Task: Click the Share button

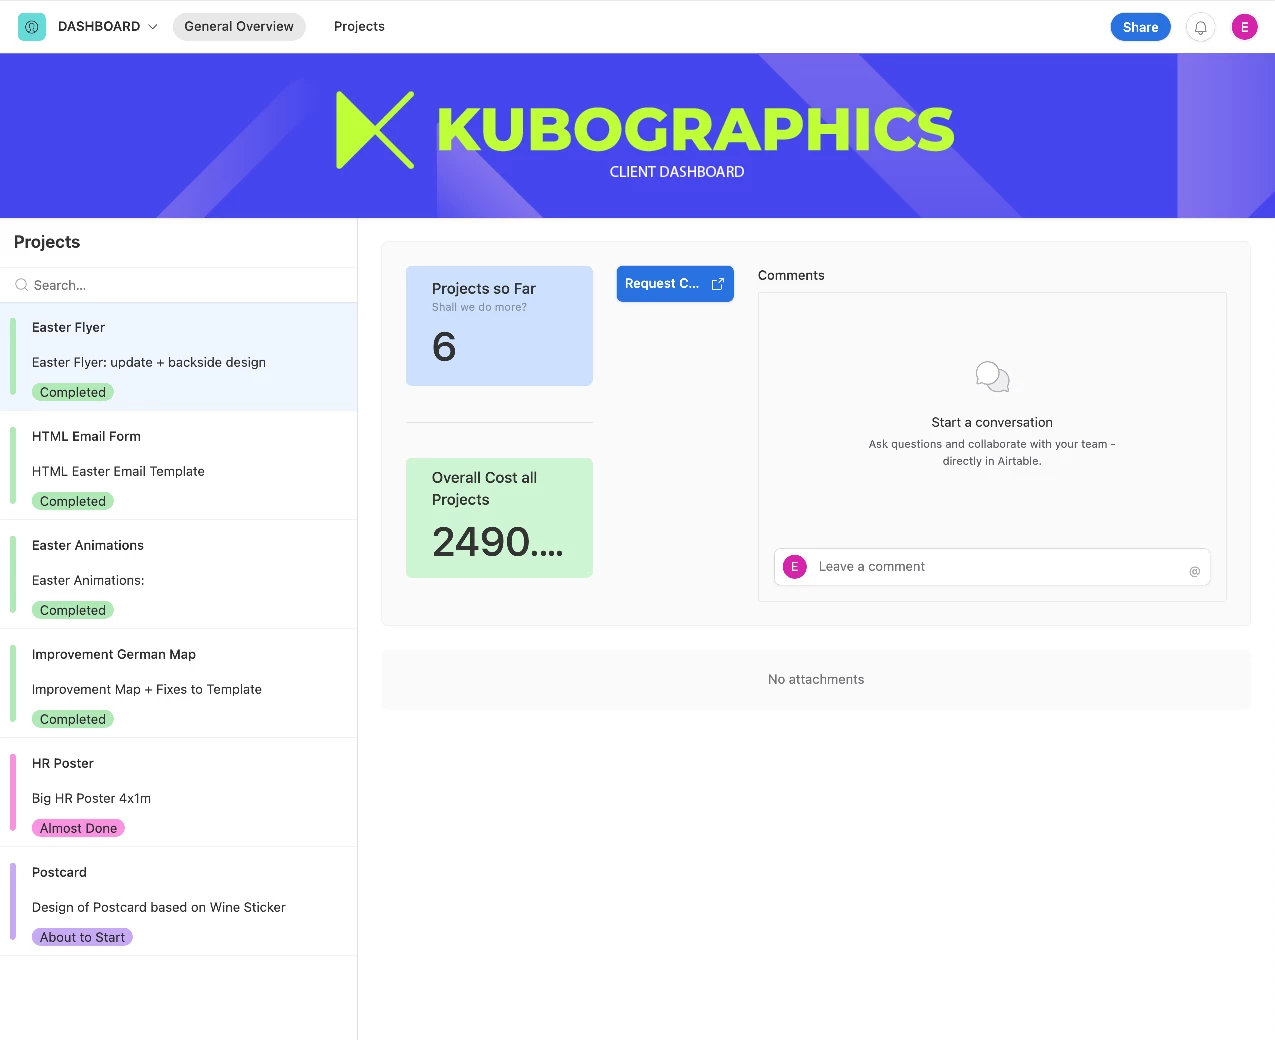Action: 1140,27
